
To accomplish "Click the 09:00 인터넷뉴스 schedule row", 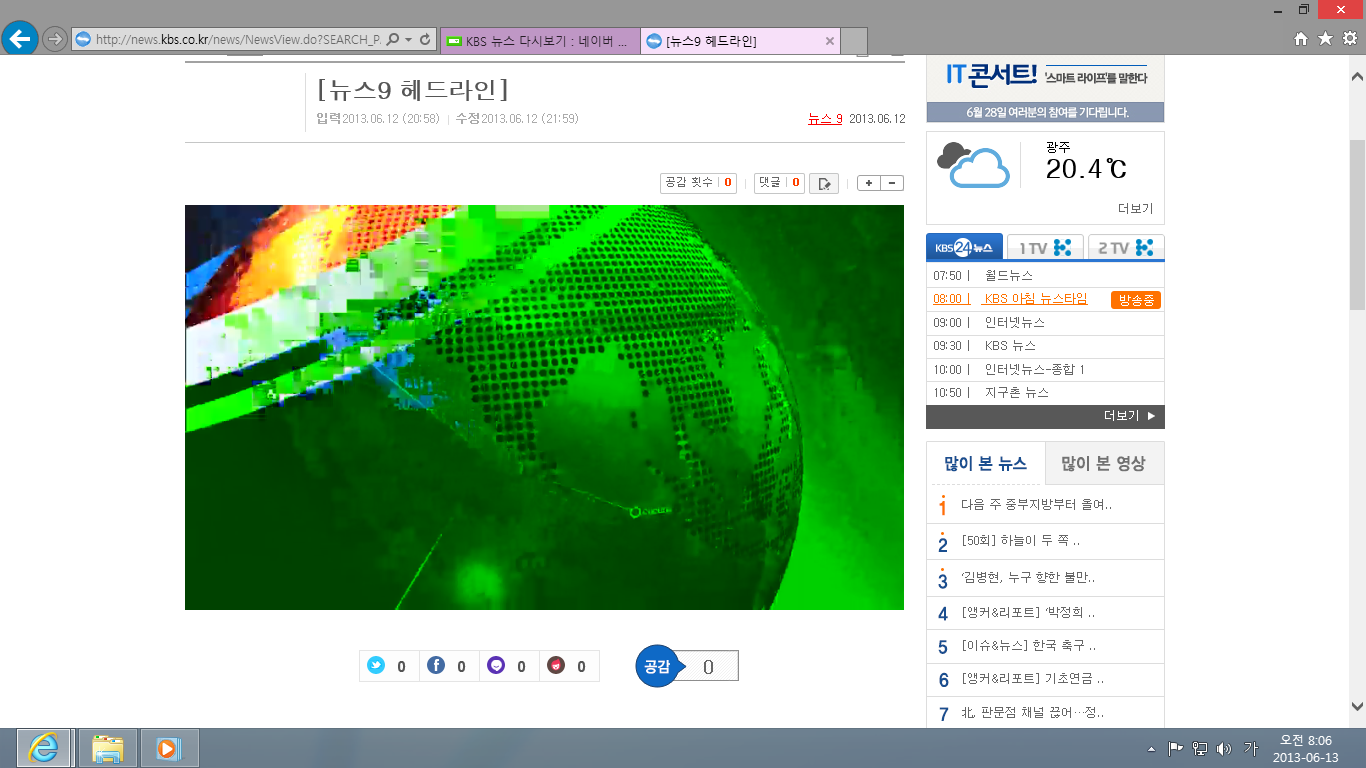I will point(1045,322).
